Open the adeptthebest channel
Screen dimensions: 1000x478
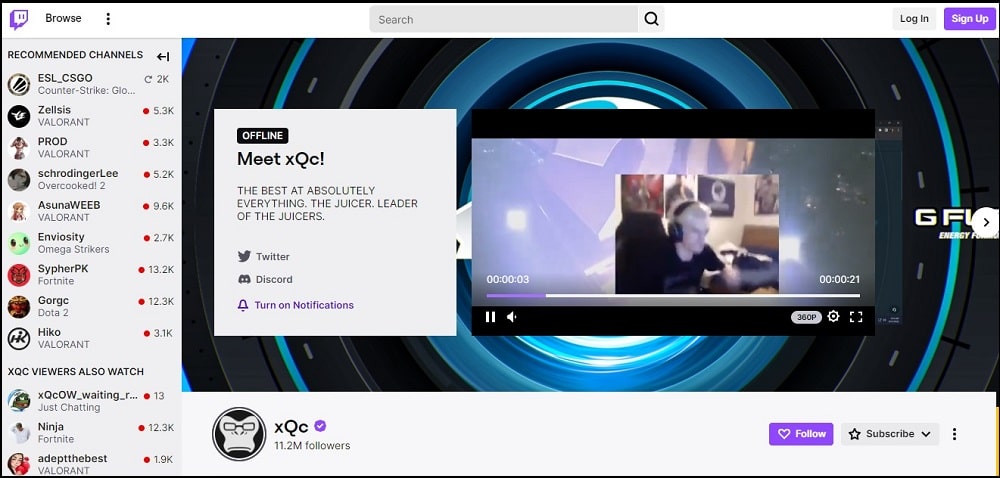(91, 464)
